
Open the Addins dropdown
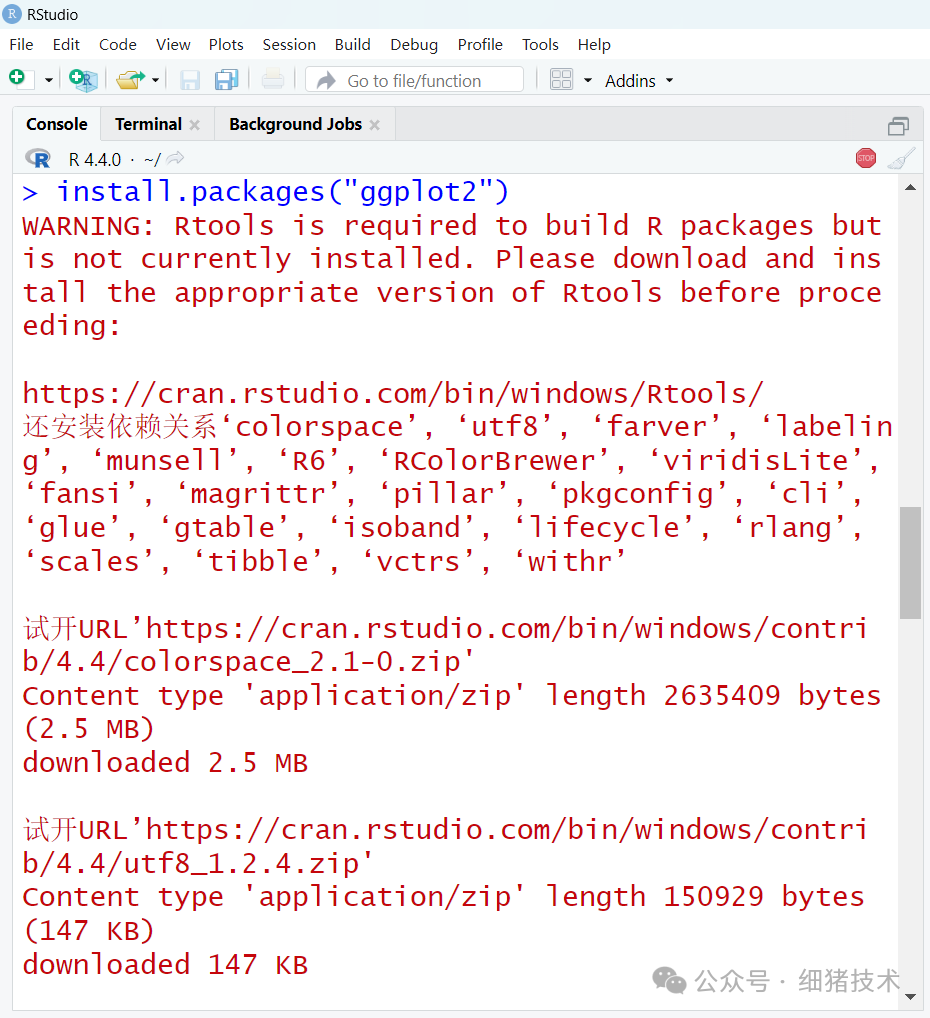click(x=631, y=80)
